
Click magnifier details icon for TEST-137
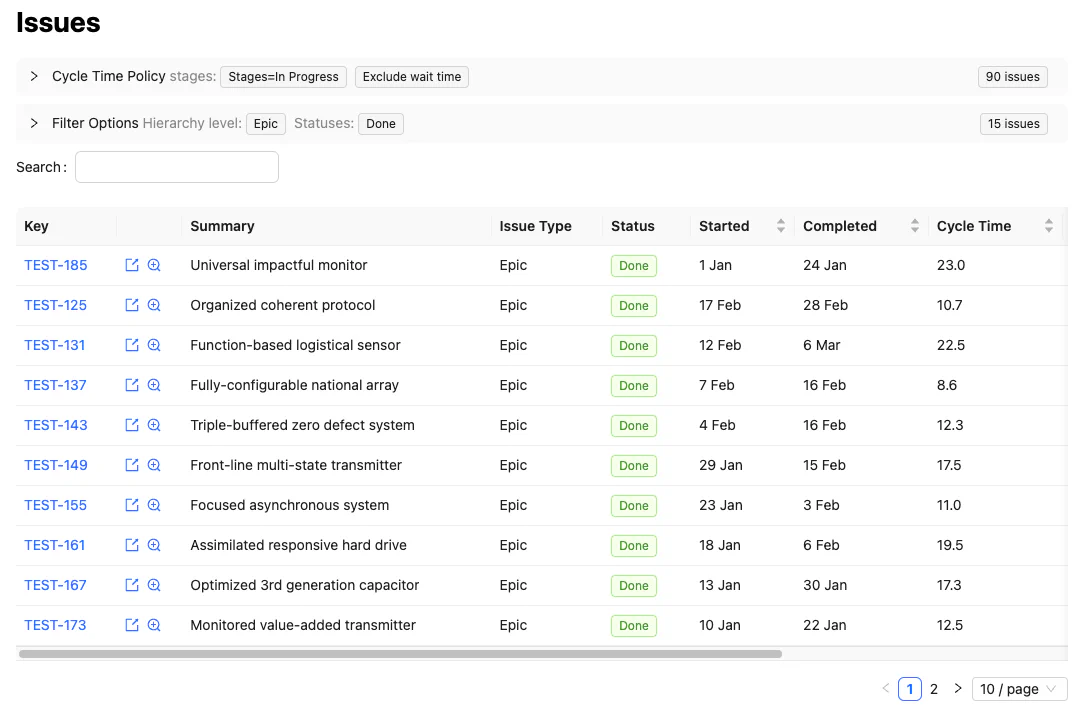pos(154,385)
